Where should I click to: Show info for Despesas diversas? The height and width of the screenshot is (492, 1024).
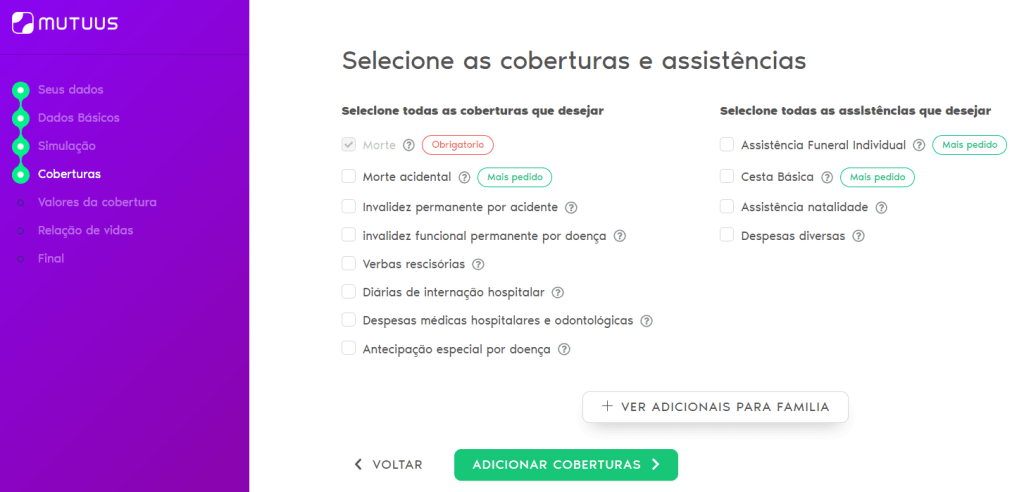(x=859, y=236)
